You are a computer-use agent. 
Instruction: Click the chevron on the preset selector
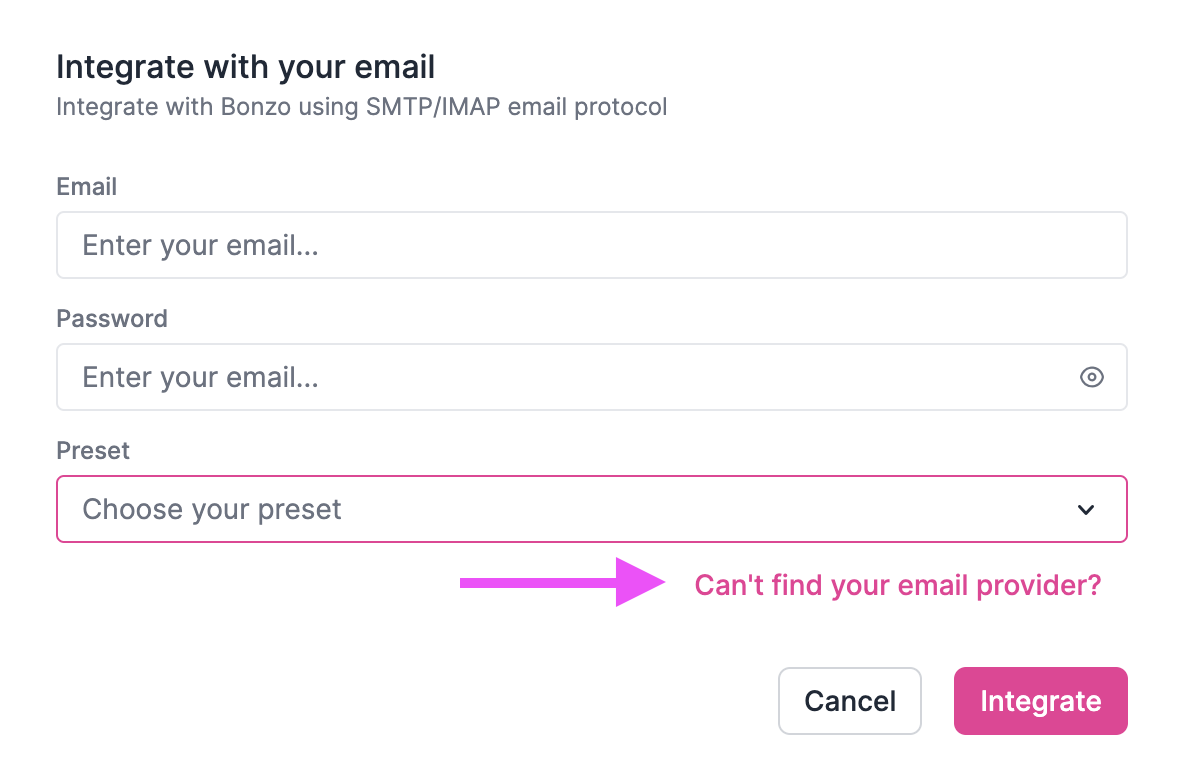pyautogui.click(x=1085, y=509)
